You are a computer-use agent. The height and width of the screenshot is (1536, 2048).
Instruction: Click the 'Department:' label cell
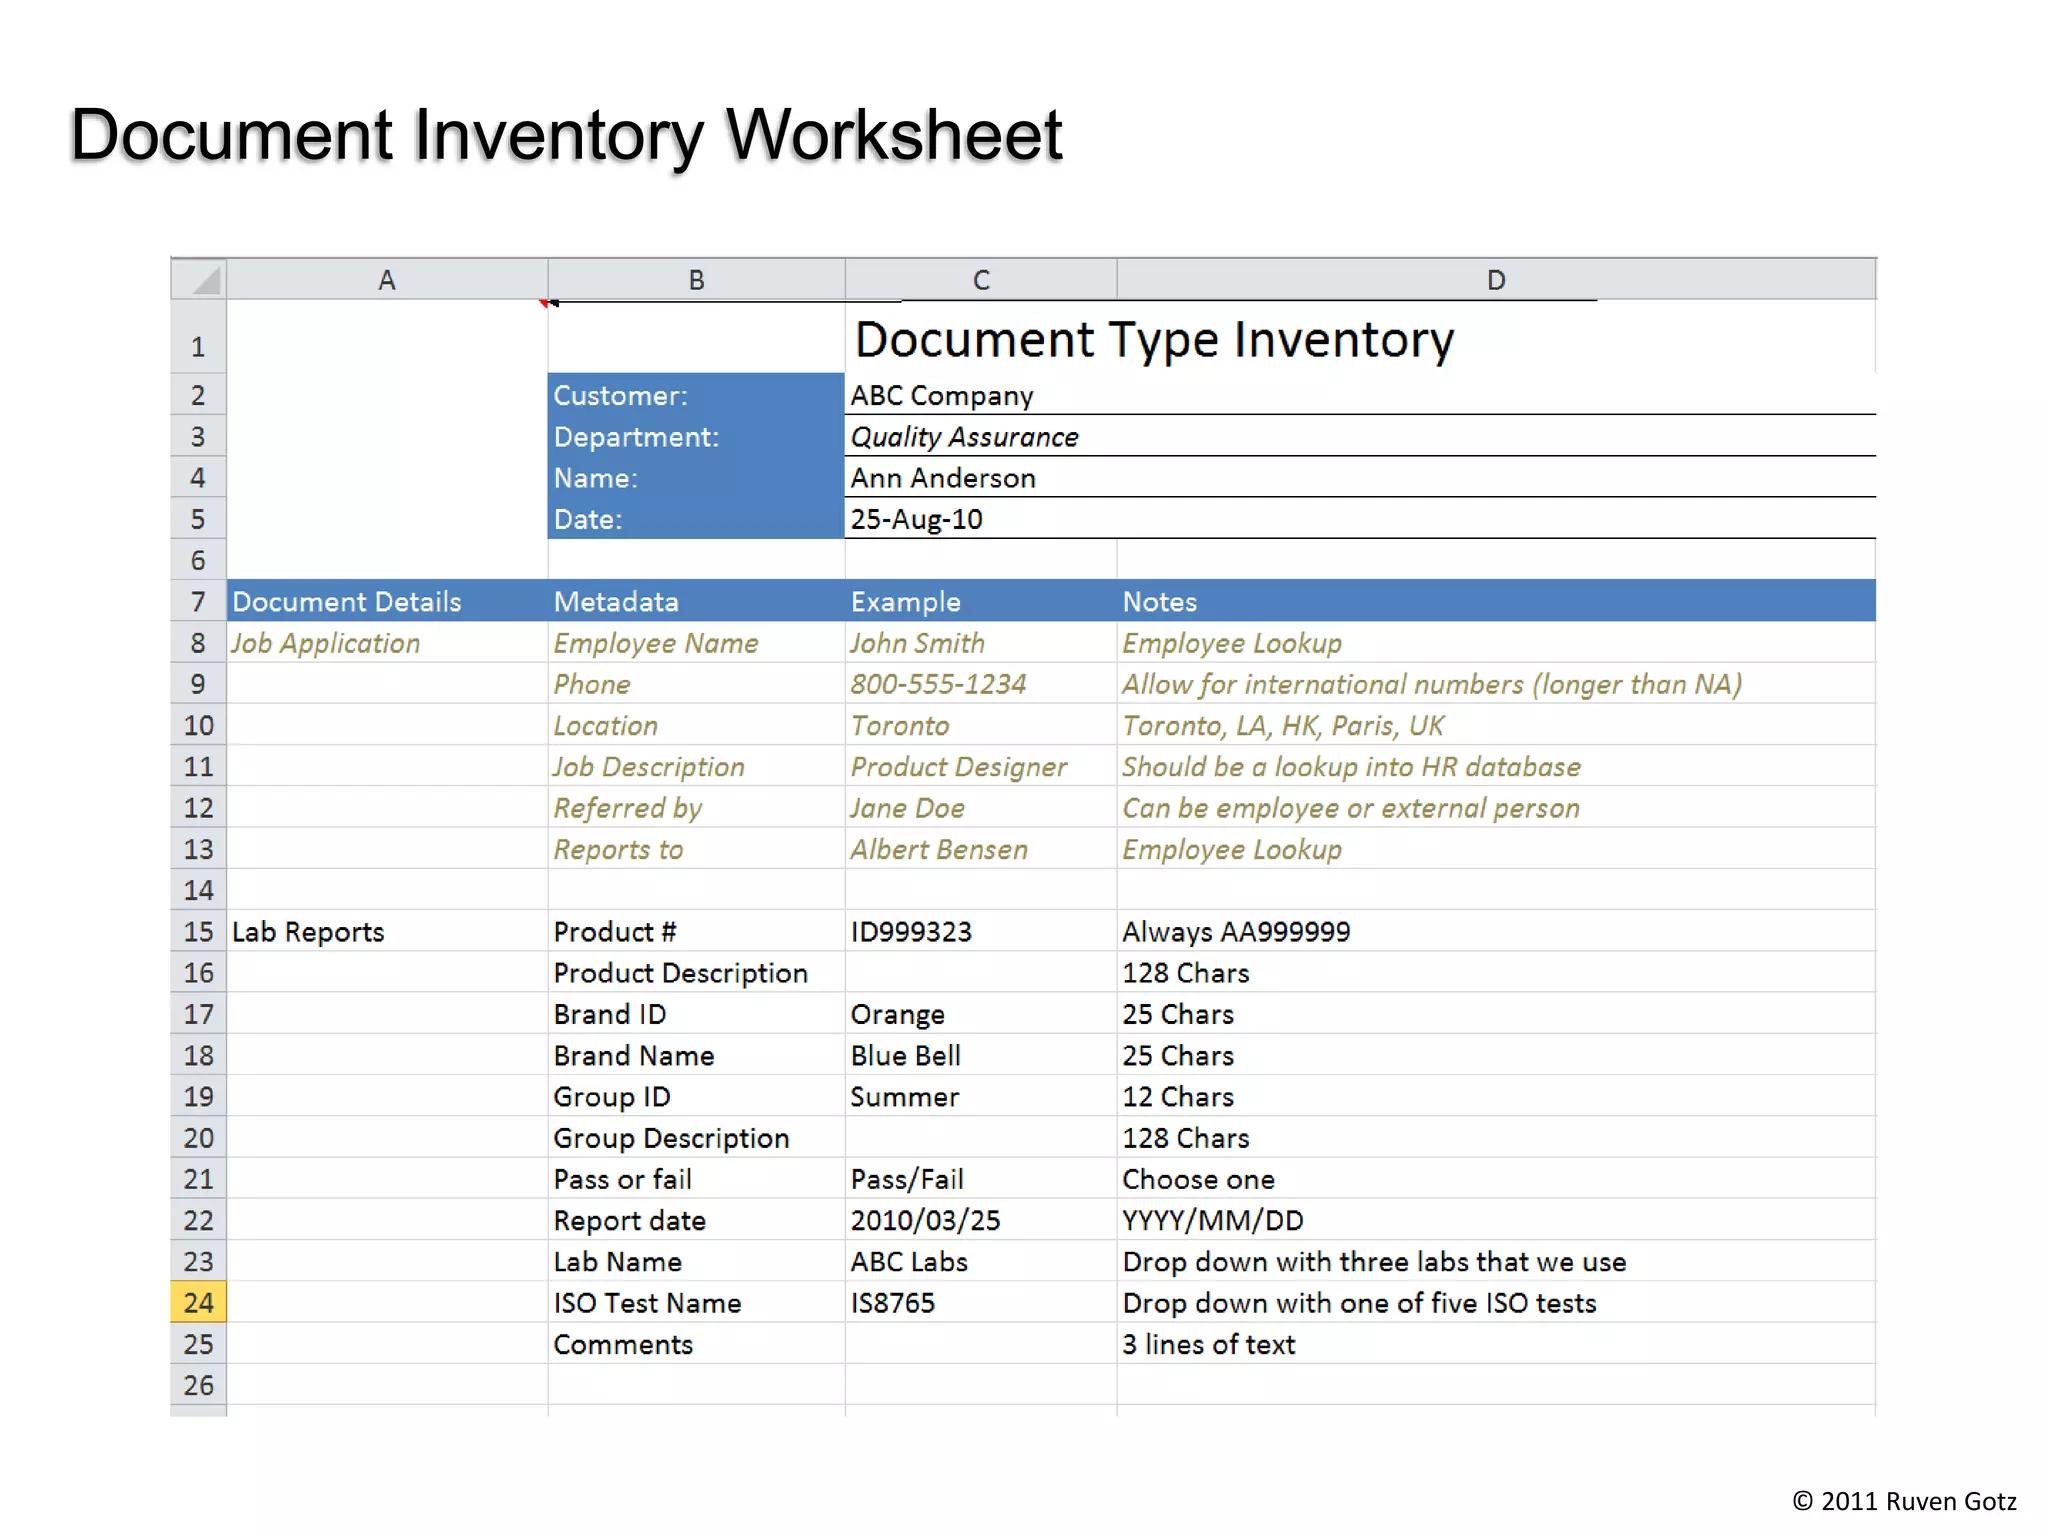[696, 436]
